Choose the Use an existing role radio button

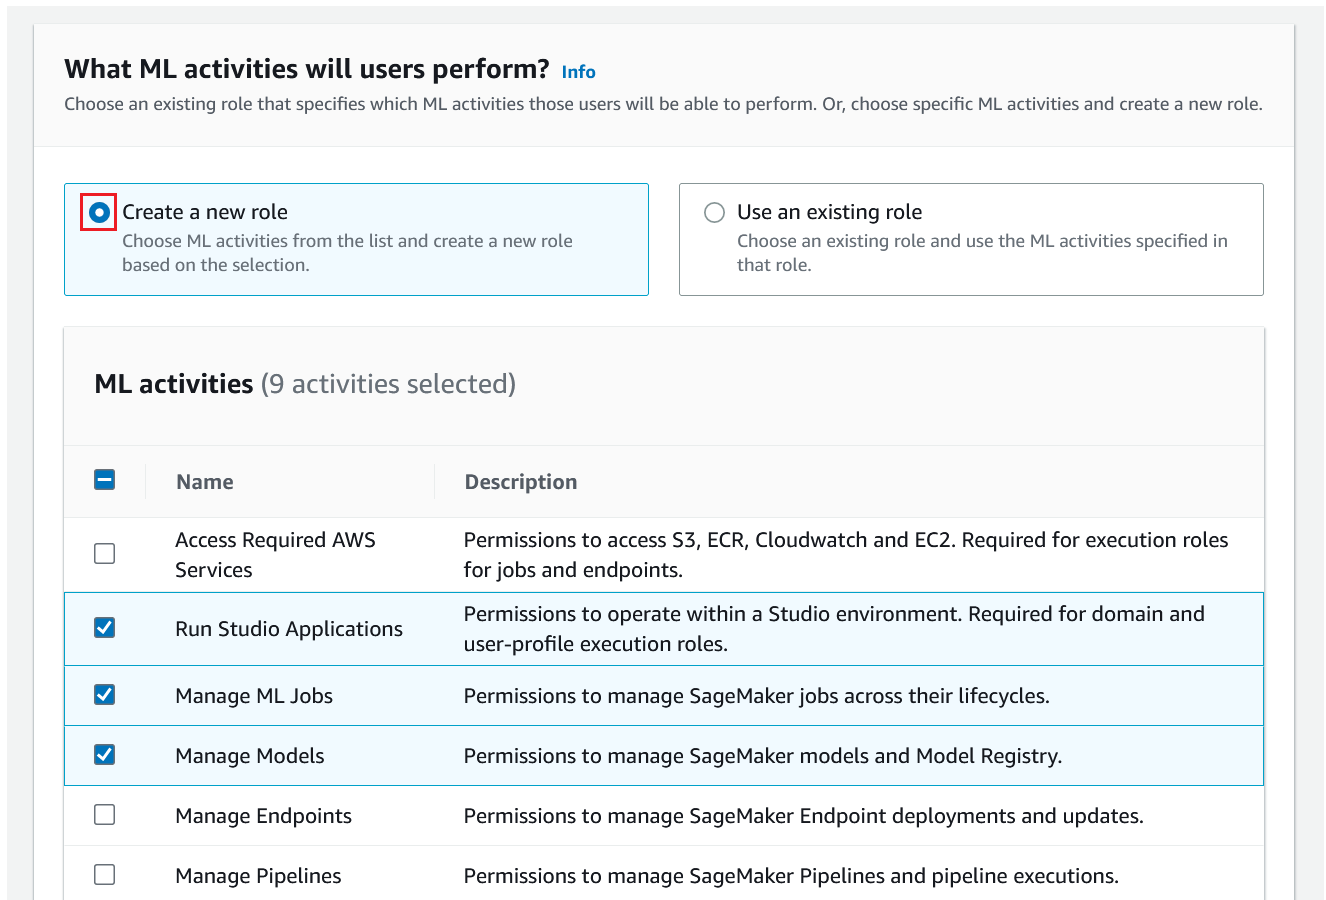[x=714, y=212]
